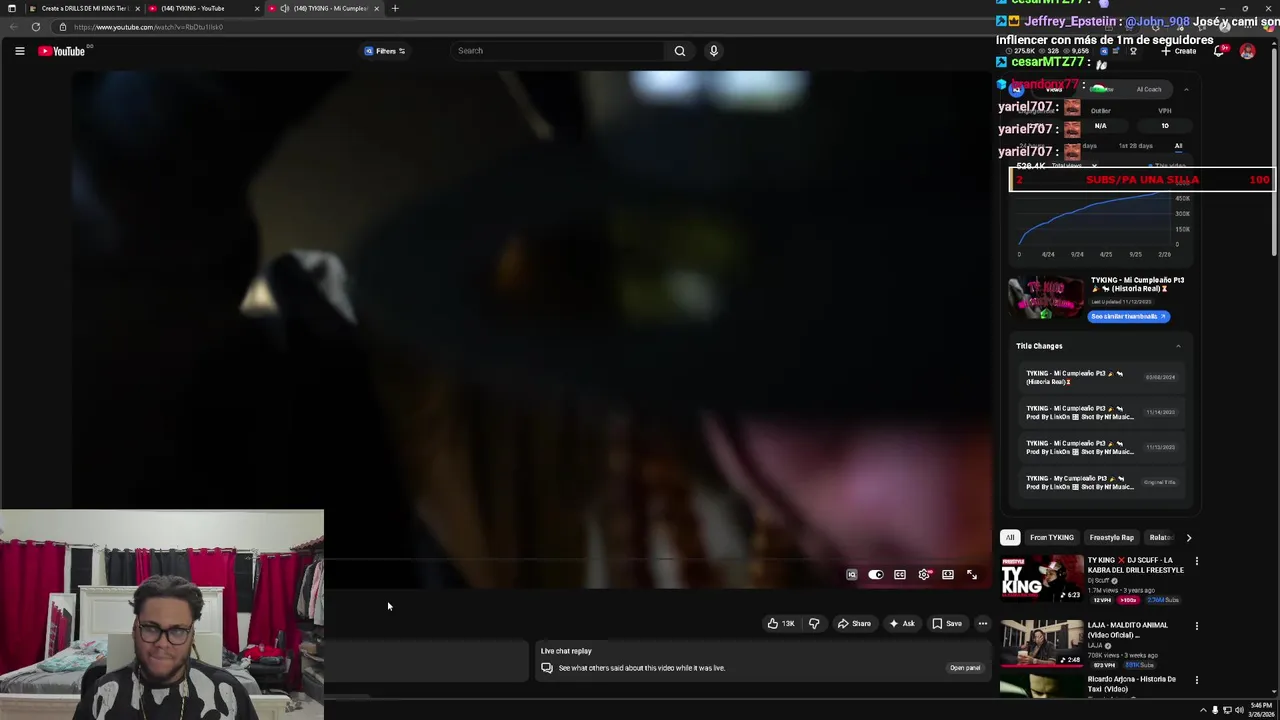Open the LAJA MALDITO ANIMAL thumbnail
1280x720 pixels.
click(x=1042, y=643)
